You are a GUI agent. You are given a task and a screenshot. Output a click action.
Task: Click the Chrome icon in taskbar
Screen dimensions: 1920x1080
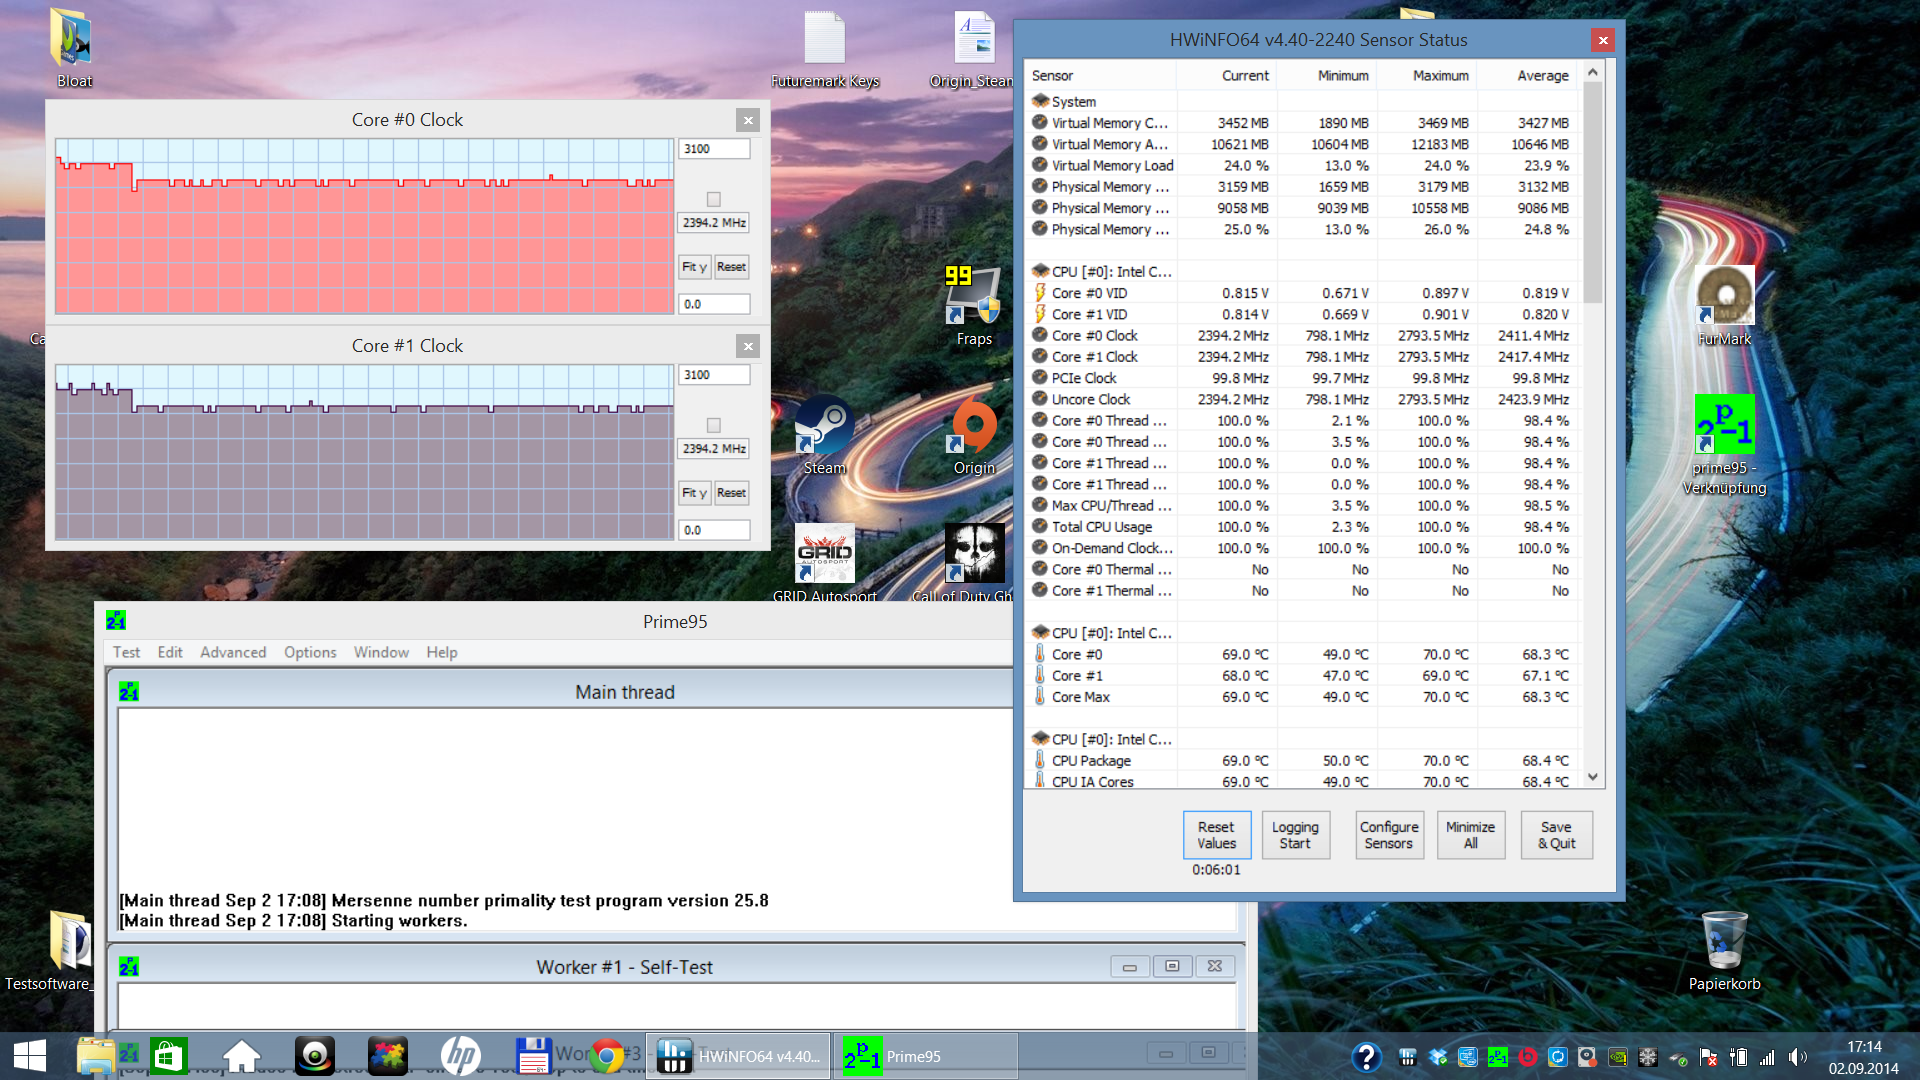(606, 1056)
